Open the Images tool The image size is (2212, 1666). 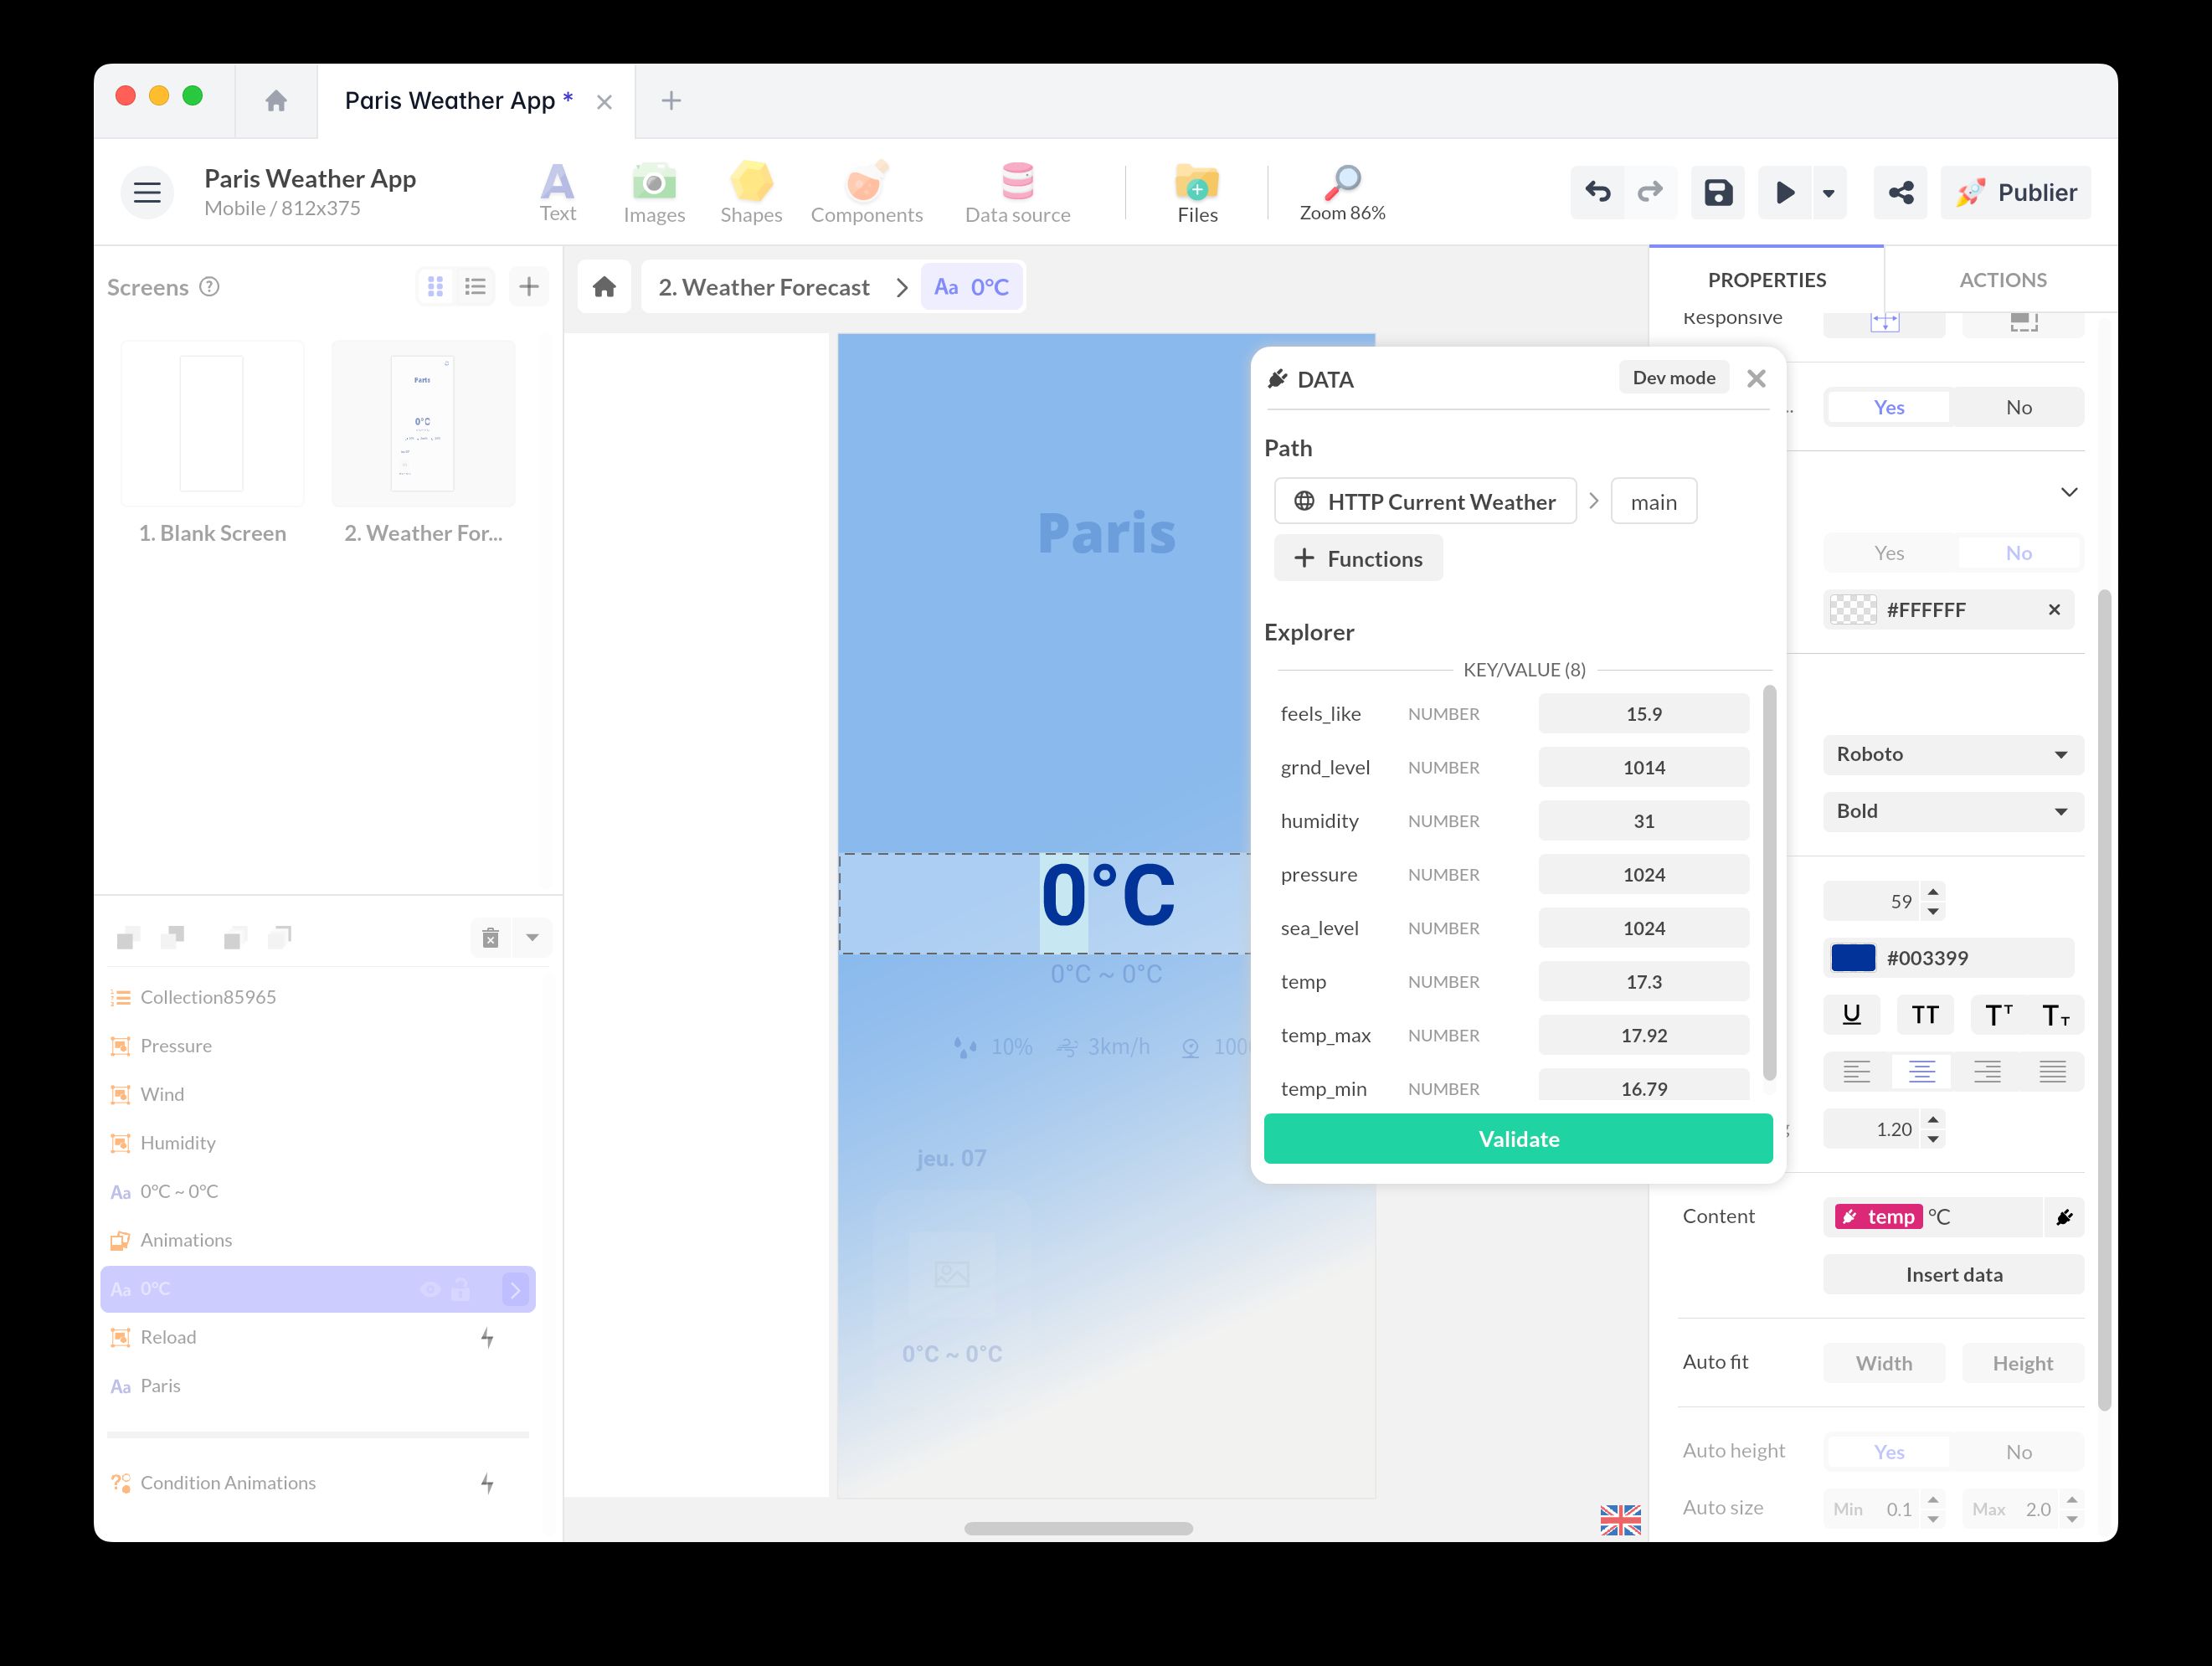[x=654, y=192]
